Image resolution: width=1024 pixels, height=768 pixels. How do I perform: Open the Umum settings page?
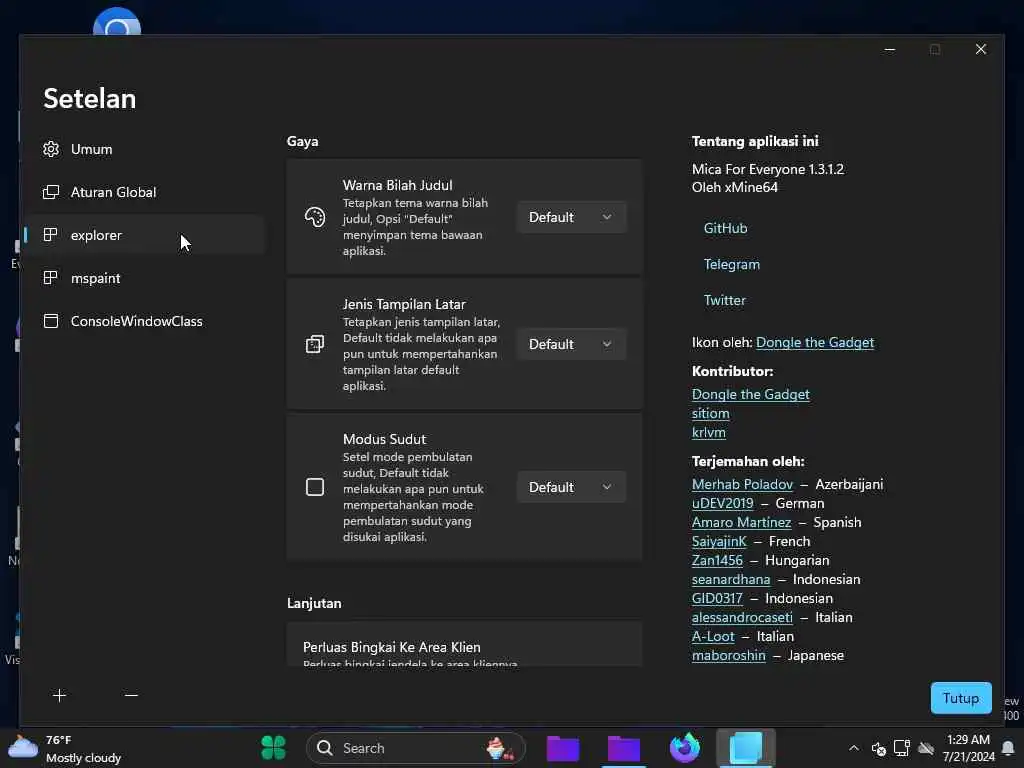tap(145, 150)
